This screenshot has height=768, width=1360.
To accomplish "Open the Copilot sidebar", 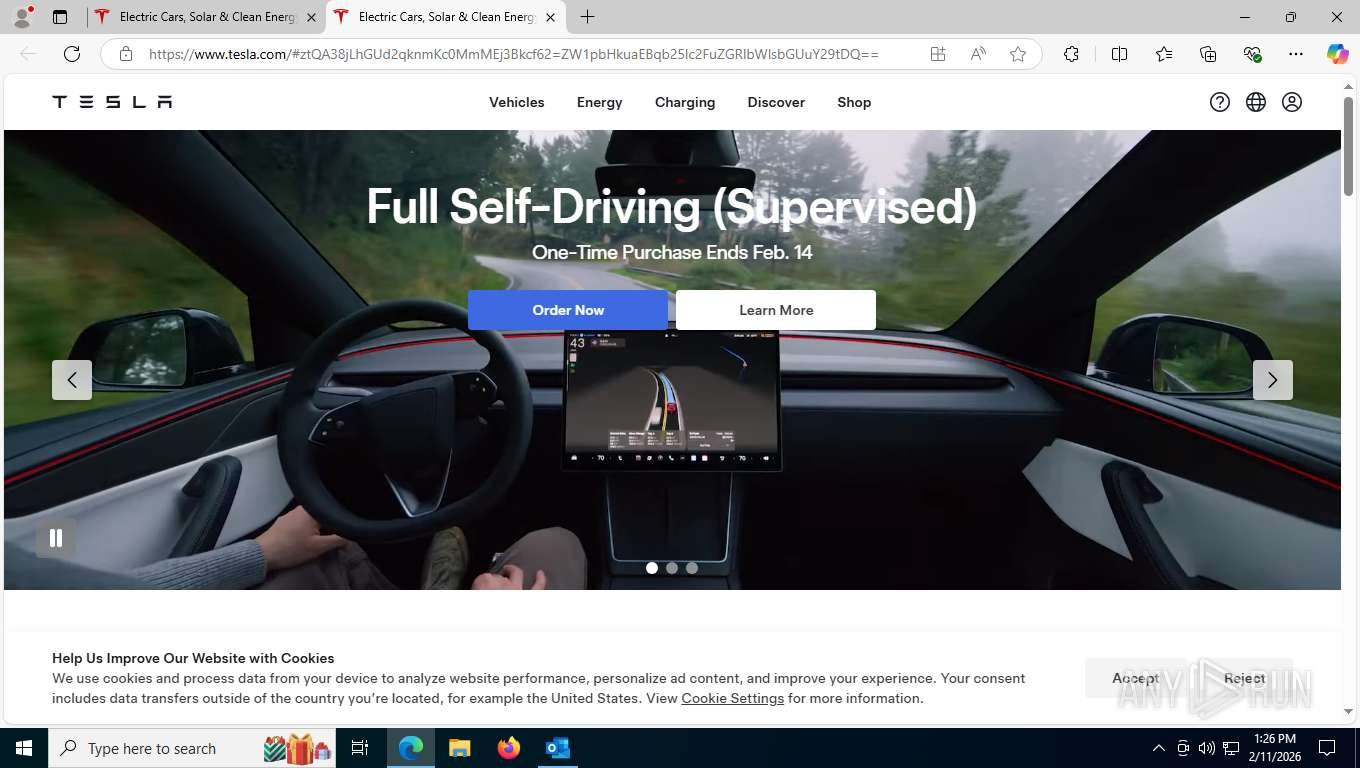I will [1338, 54].
